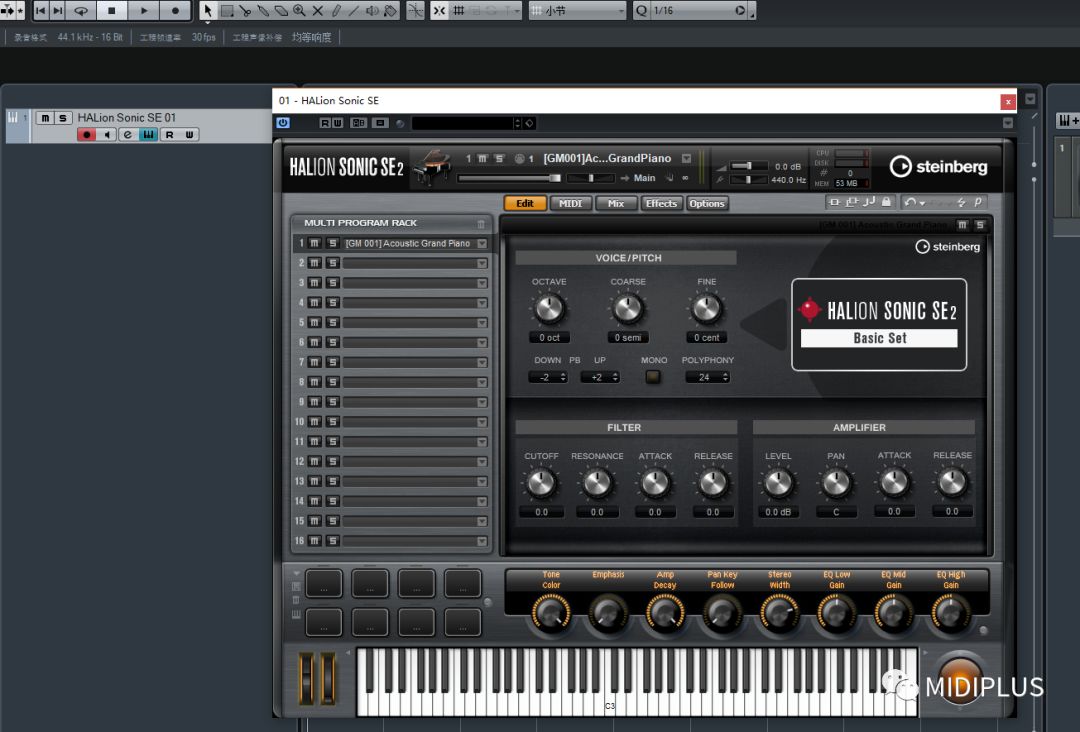Select the Range Selection tool
The width and height of the screenshot is (1080, 732).
coord(227,10)
